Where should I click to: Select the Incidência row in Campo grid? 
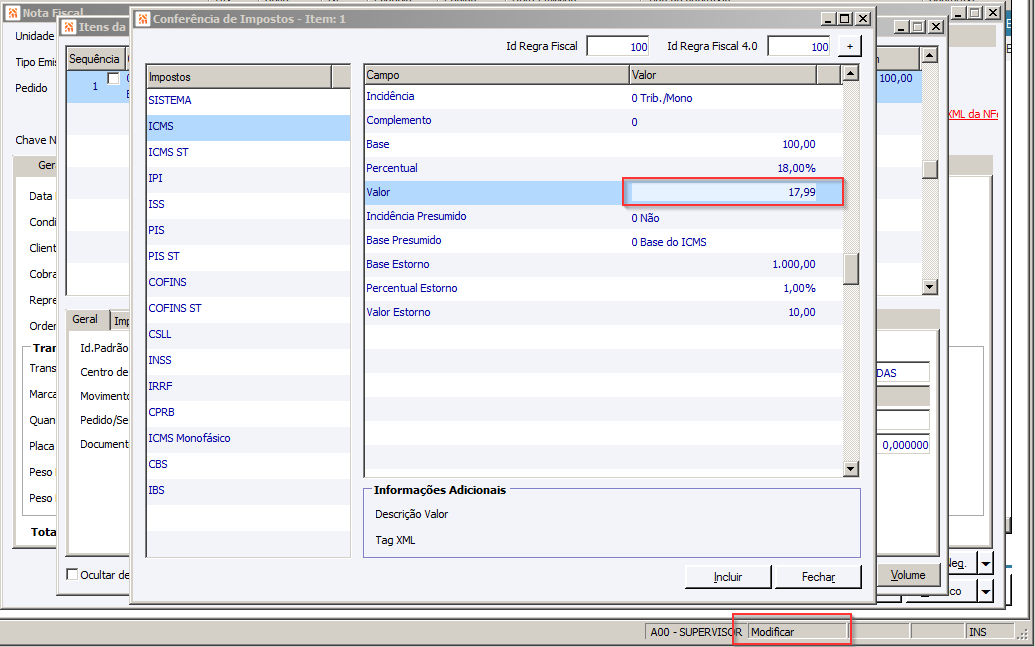(603, 97)
